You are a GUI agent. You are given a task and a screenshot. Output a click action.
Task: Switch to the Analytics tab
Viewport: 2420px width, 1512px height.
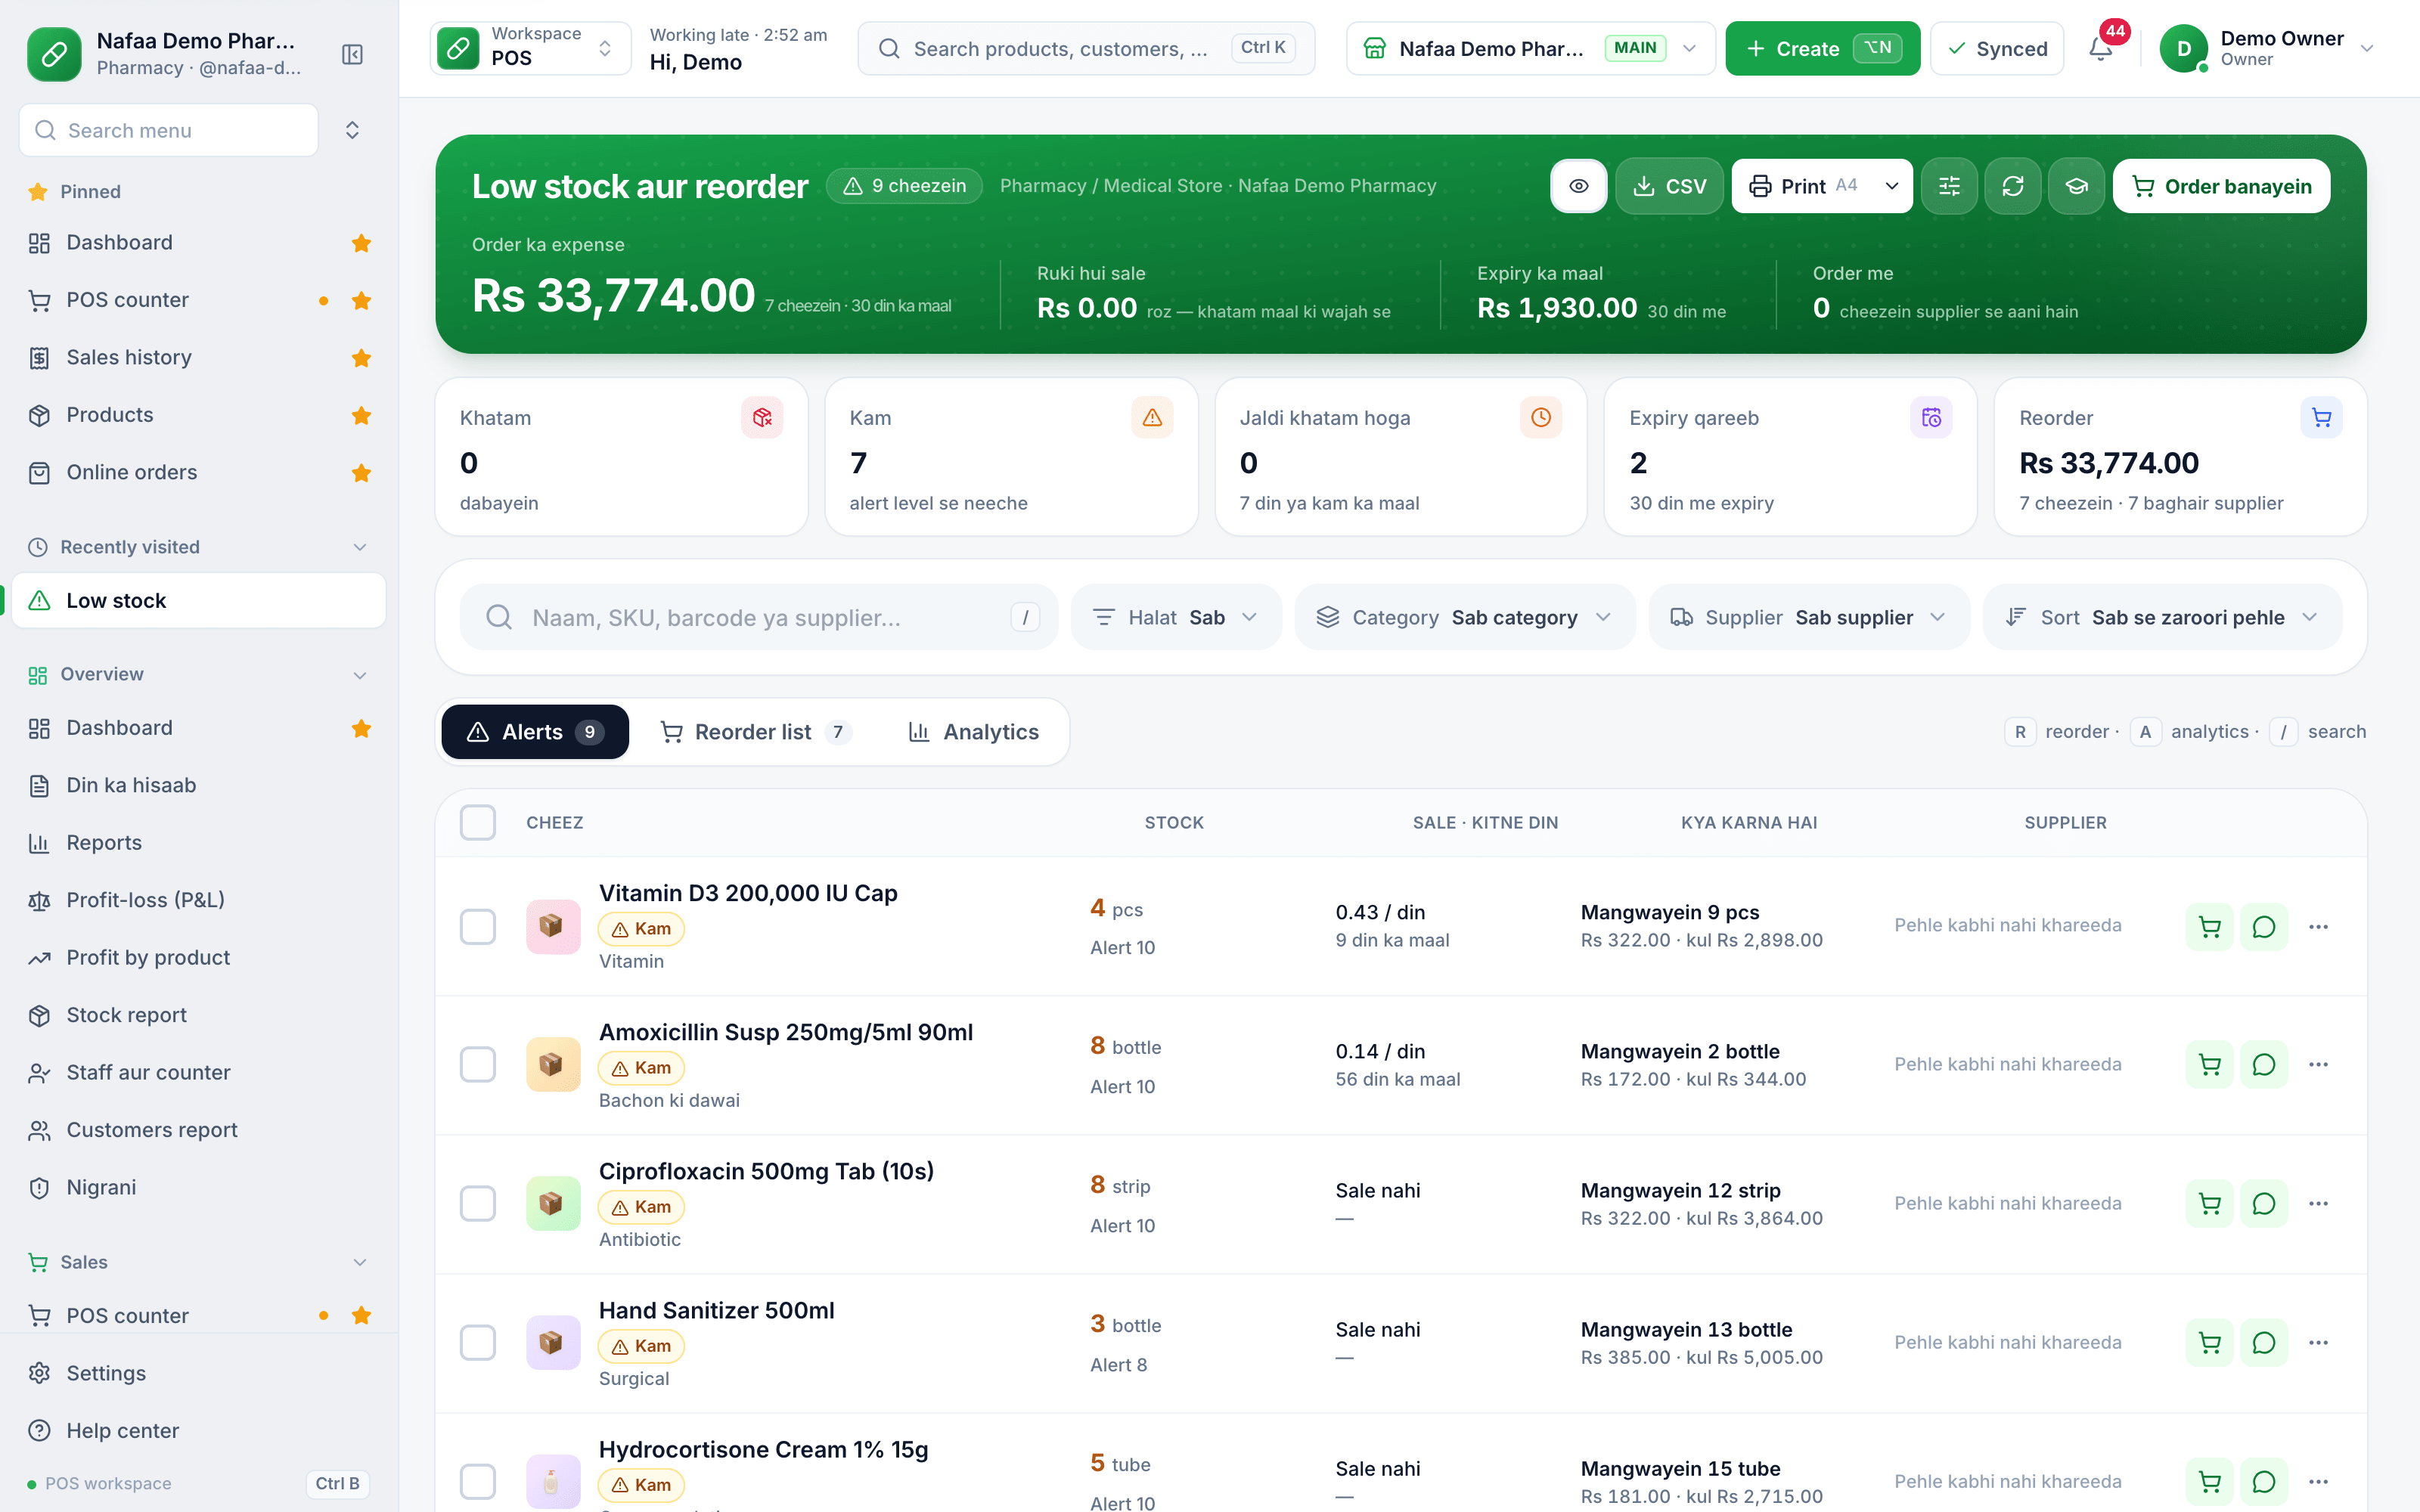coord(974,732)
